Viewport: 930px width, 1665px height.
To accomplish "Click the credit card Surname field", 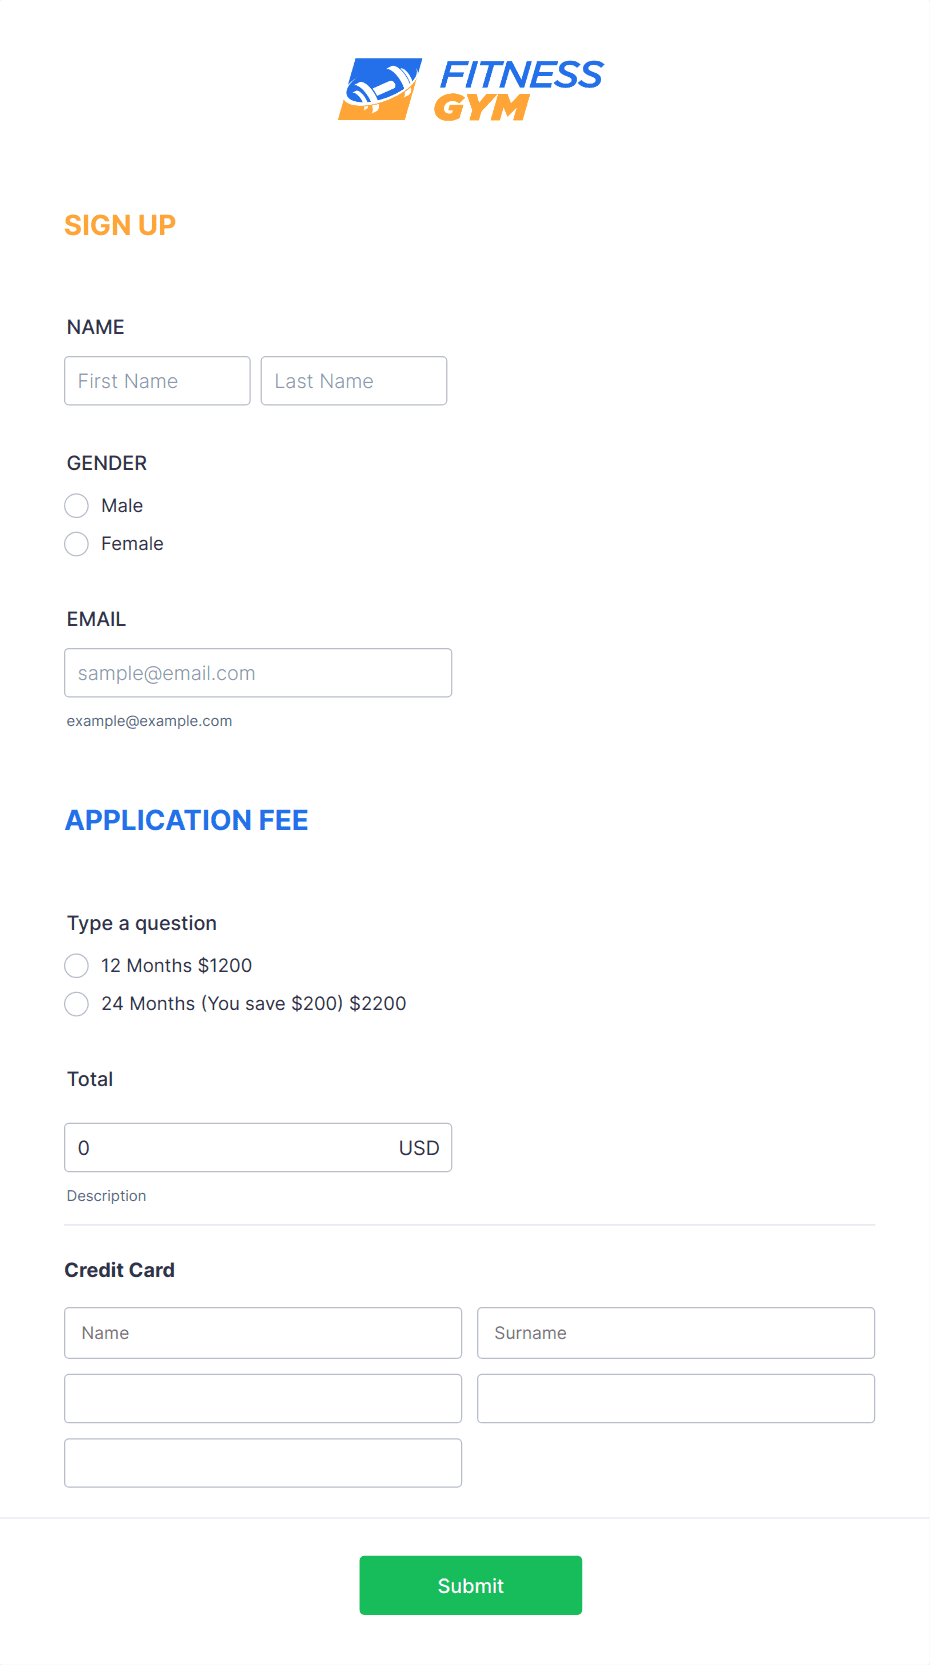I will tap(675, 1333).
